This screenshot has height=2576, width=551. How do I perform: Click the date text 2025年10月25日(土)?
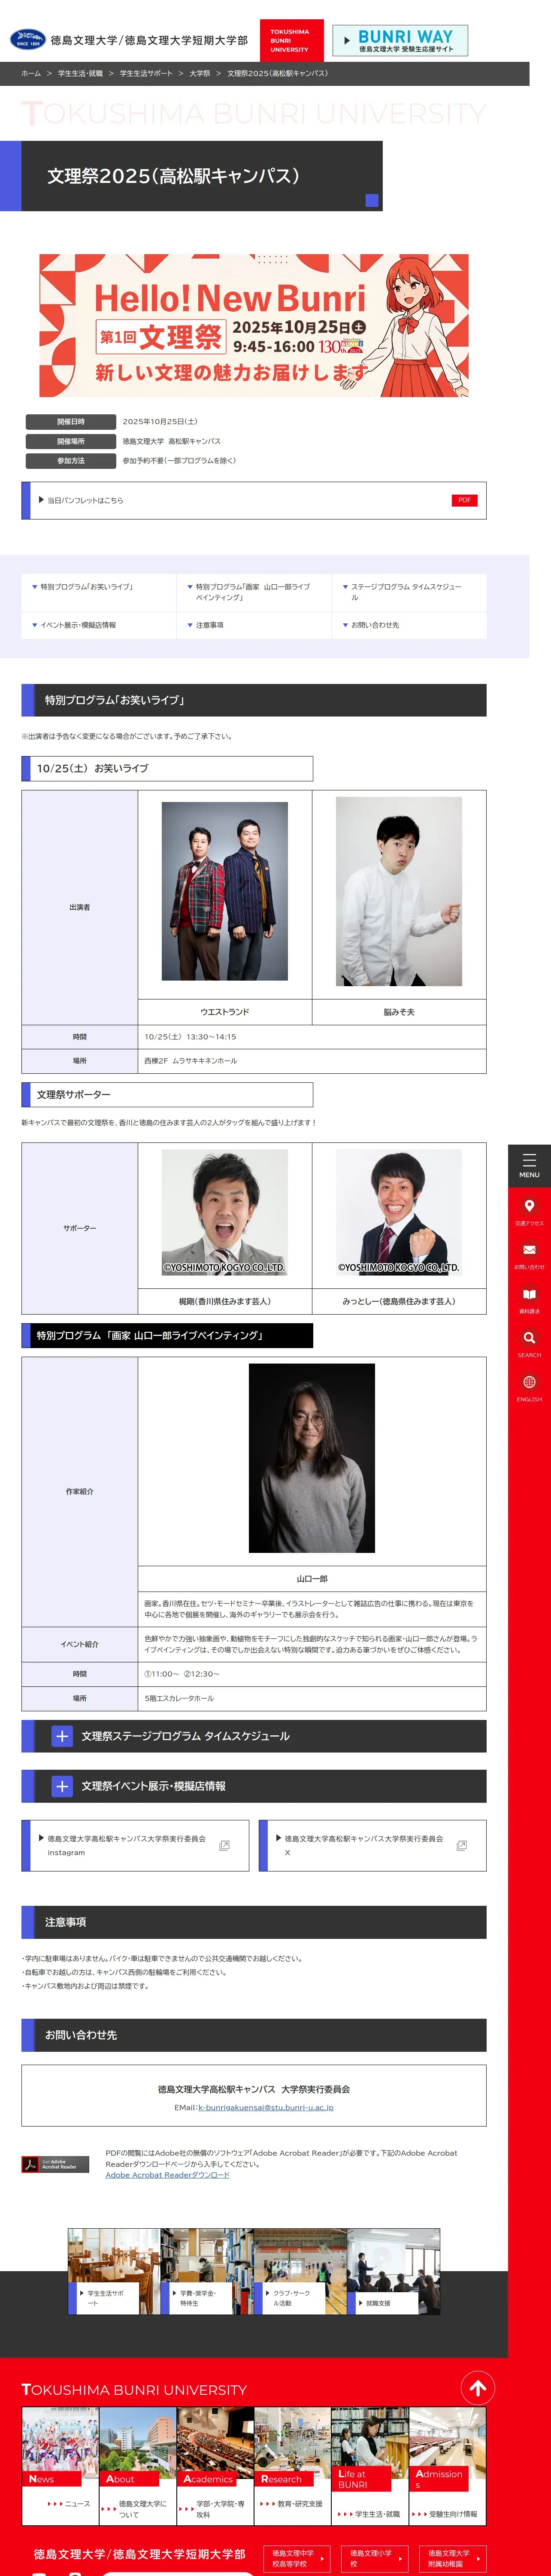[160, 422]
